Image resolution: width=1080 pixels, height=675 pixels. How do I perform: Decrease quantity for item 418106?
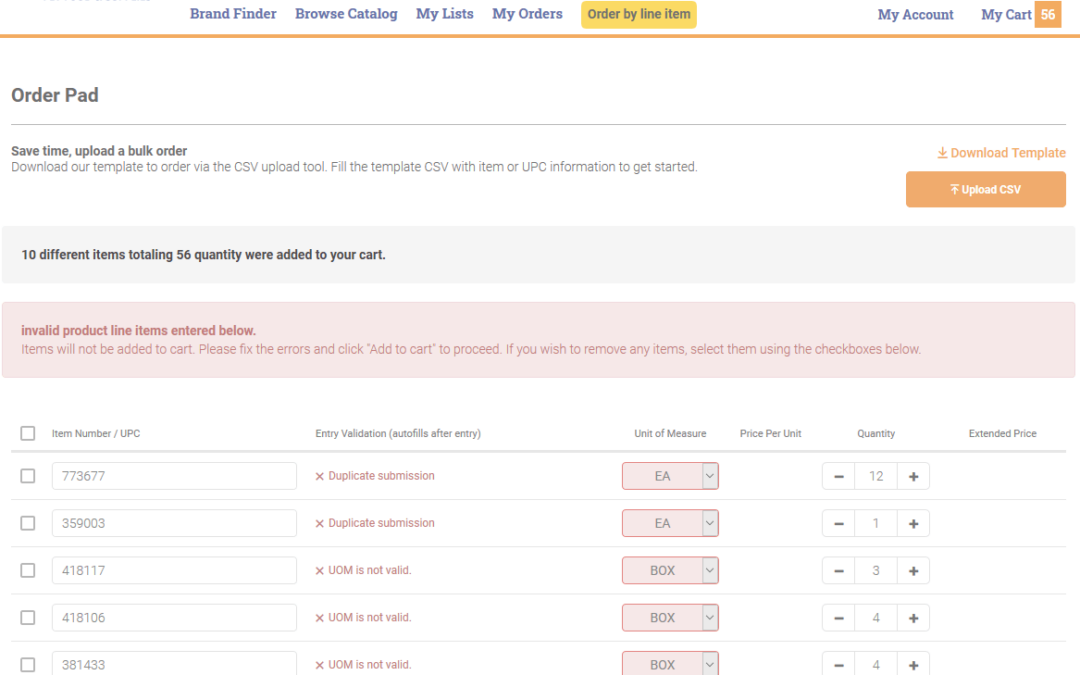click(x=838, y=618)
